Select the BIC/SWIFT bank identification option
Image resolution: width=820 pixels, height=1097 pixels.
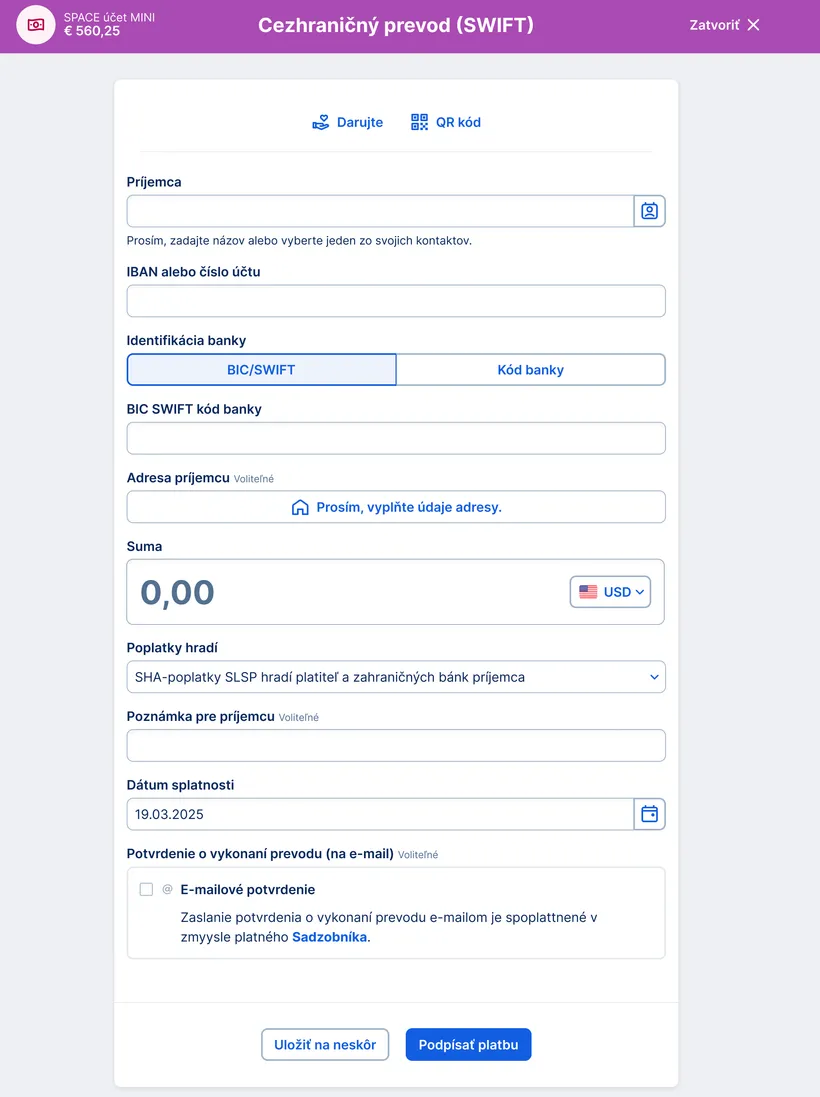click(261, 370)
